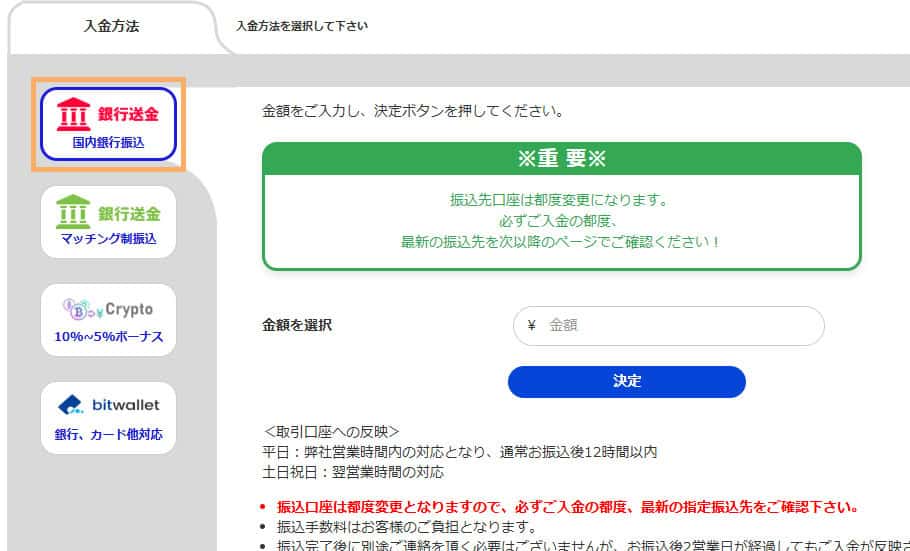Select Crypto 10%~5%ボーナス deposit method

pos(109,320)
